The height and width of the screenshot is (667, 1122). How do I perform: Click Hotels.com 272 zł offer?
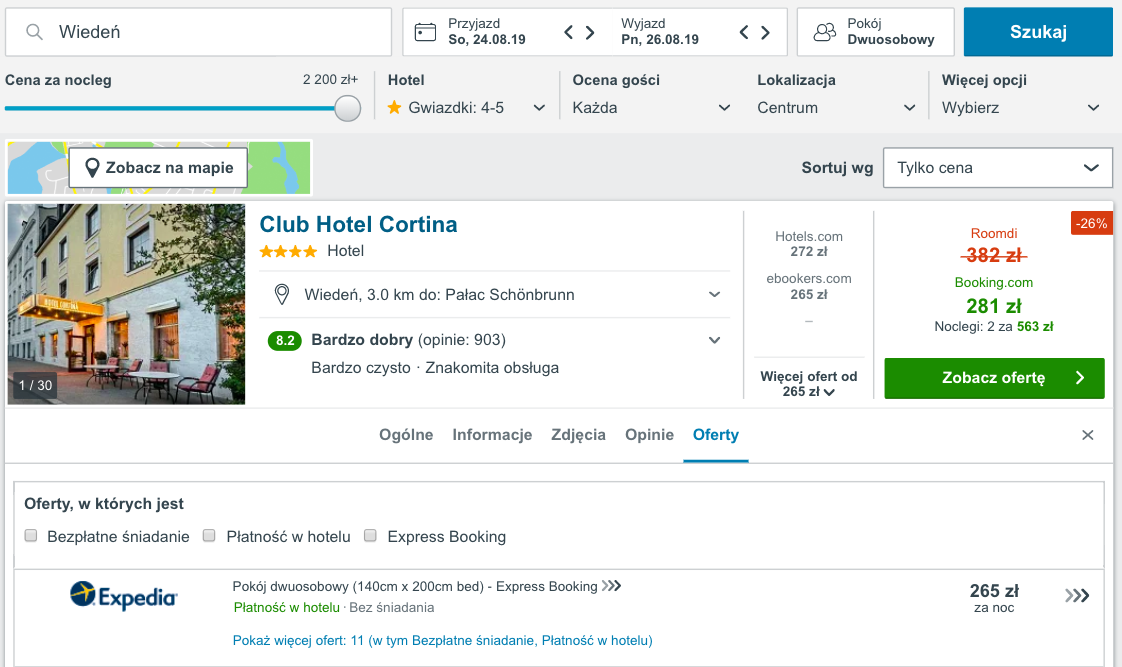(809, 244)
